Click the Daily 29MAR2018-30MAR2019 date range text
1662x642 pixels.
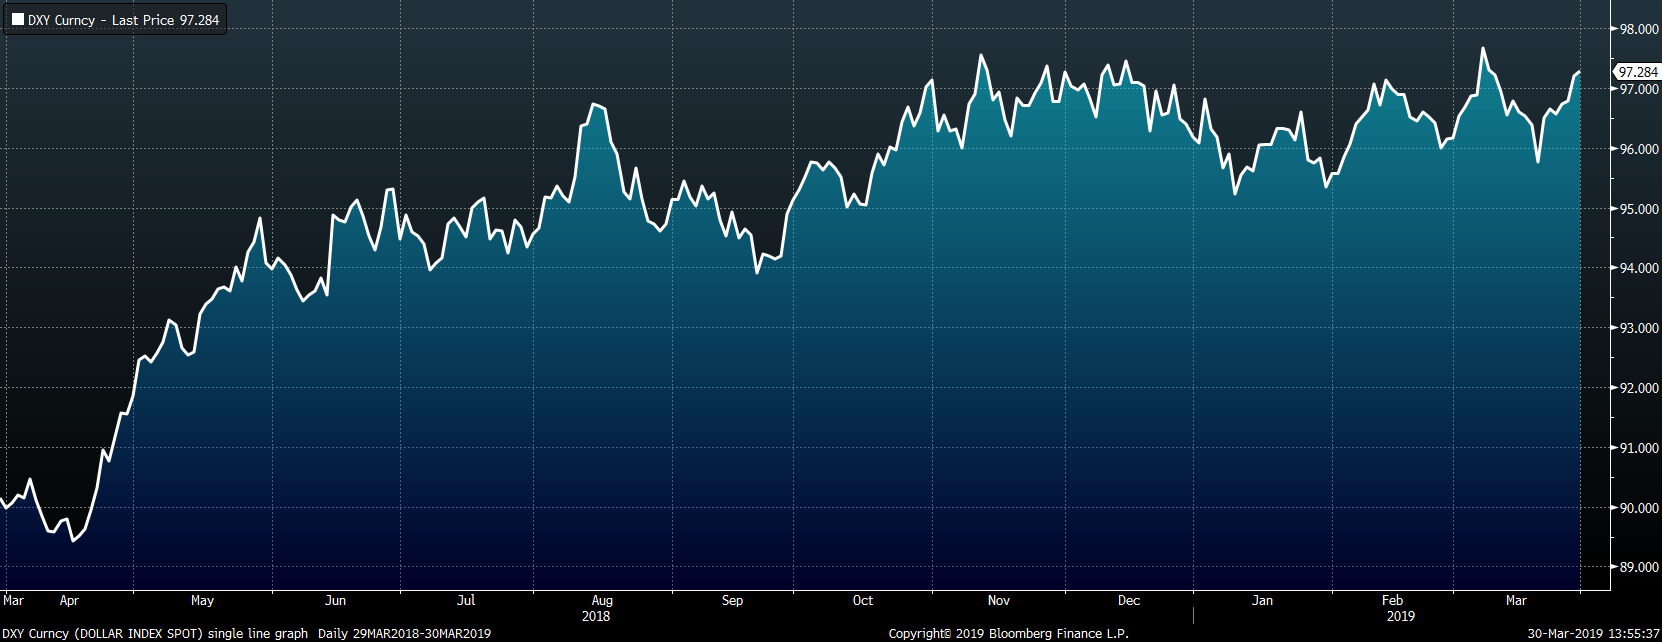click(x=404, y=634)
